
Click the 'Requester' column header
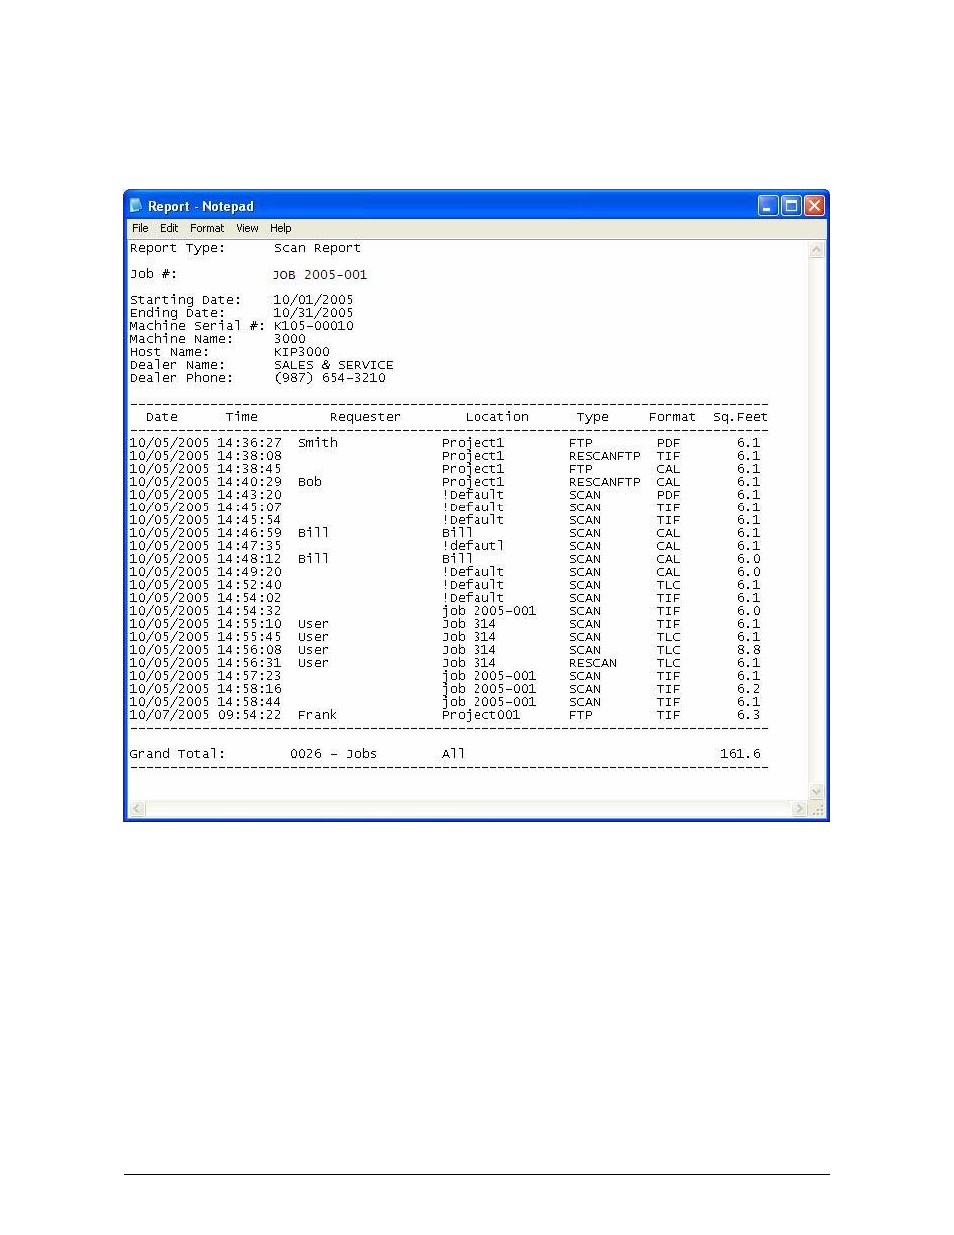point(365,417)
